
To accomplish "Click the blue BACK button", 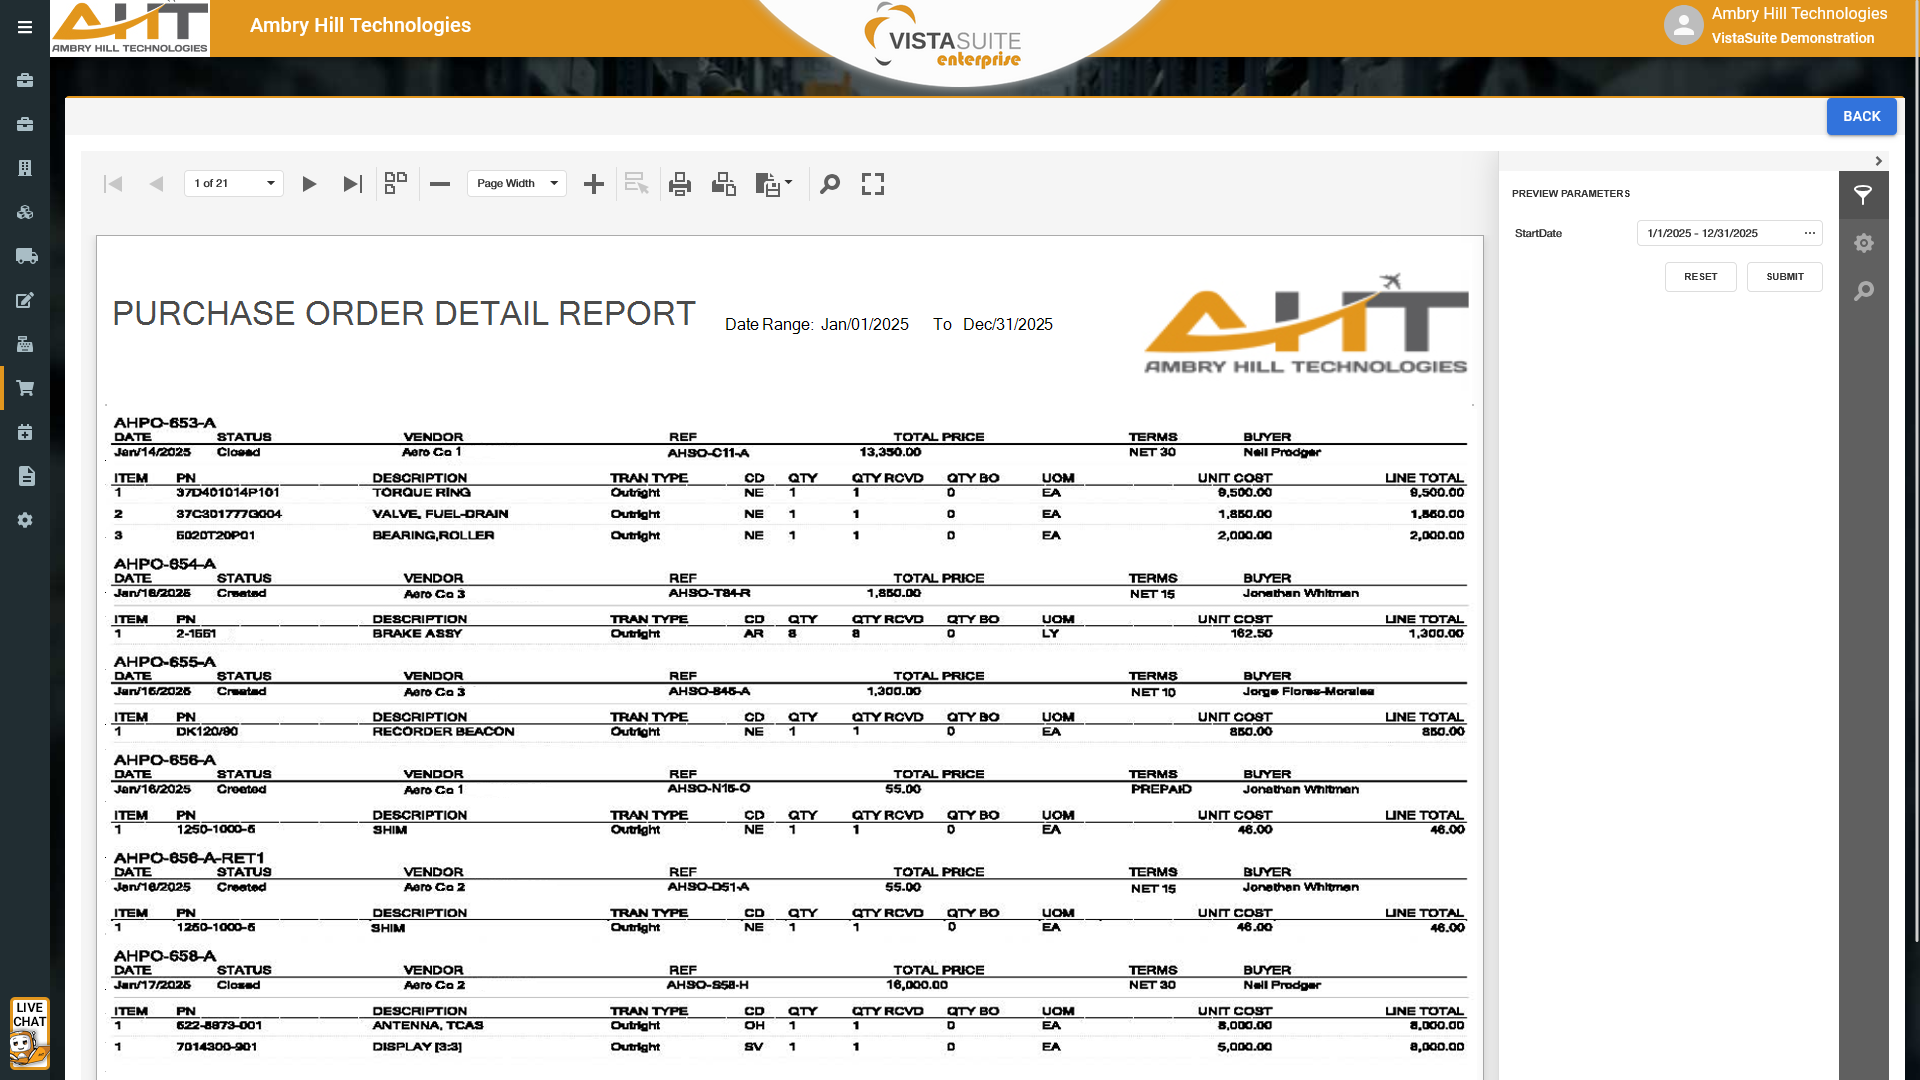I will (1861, 116).
